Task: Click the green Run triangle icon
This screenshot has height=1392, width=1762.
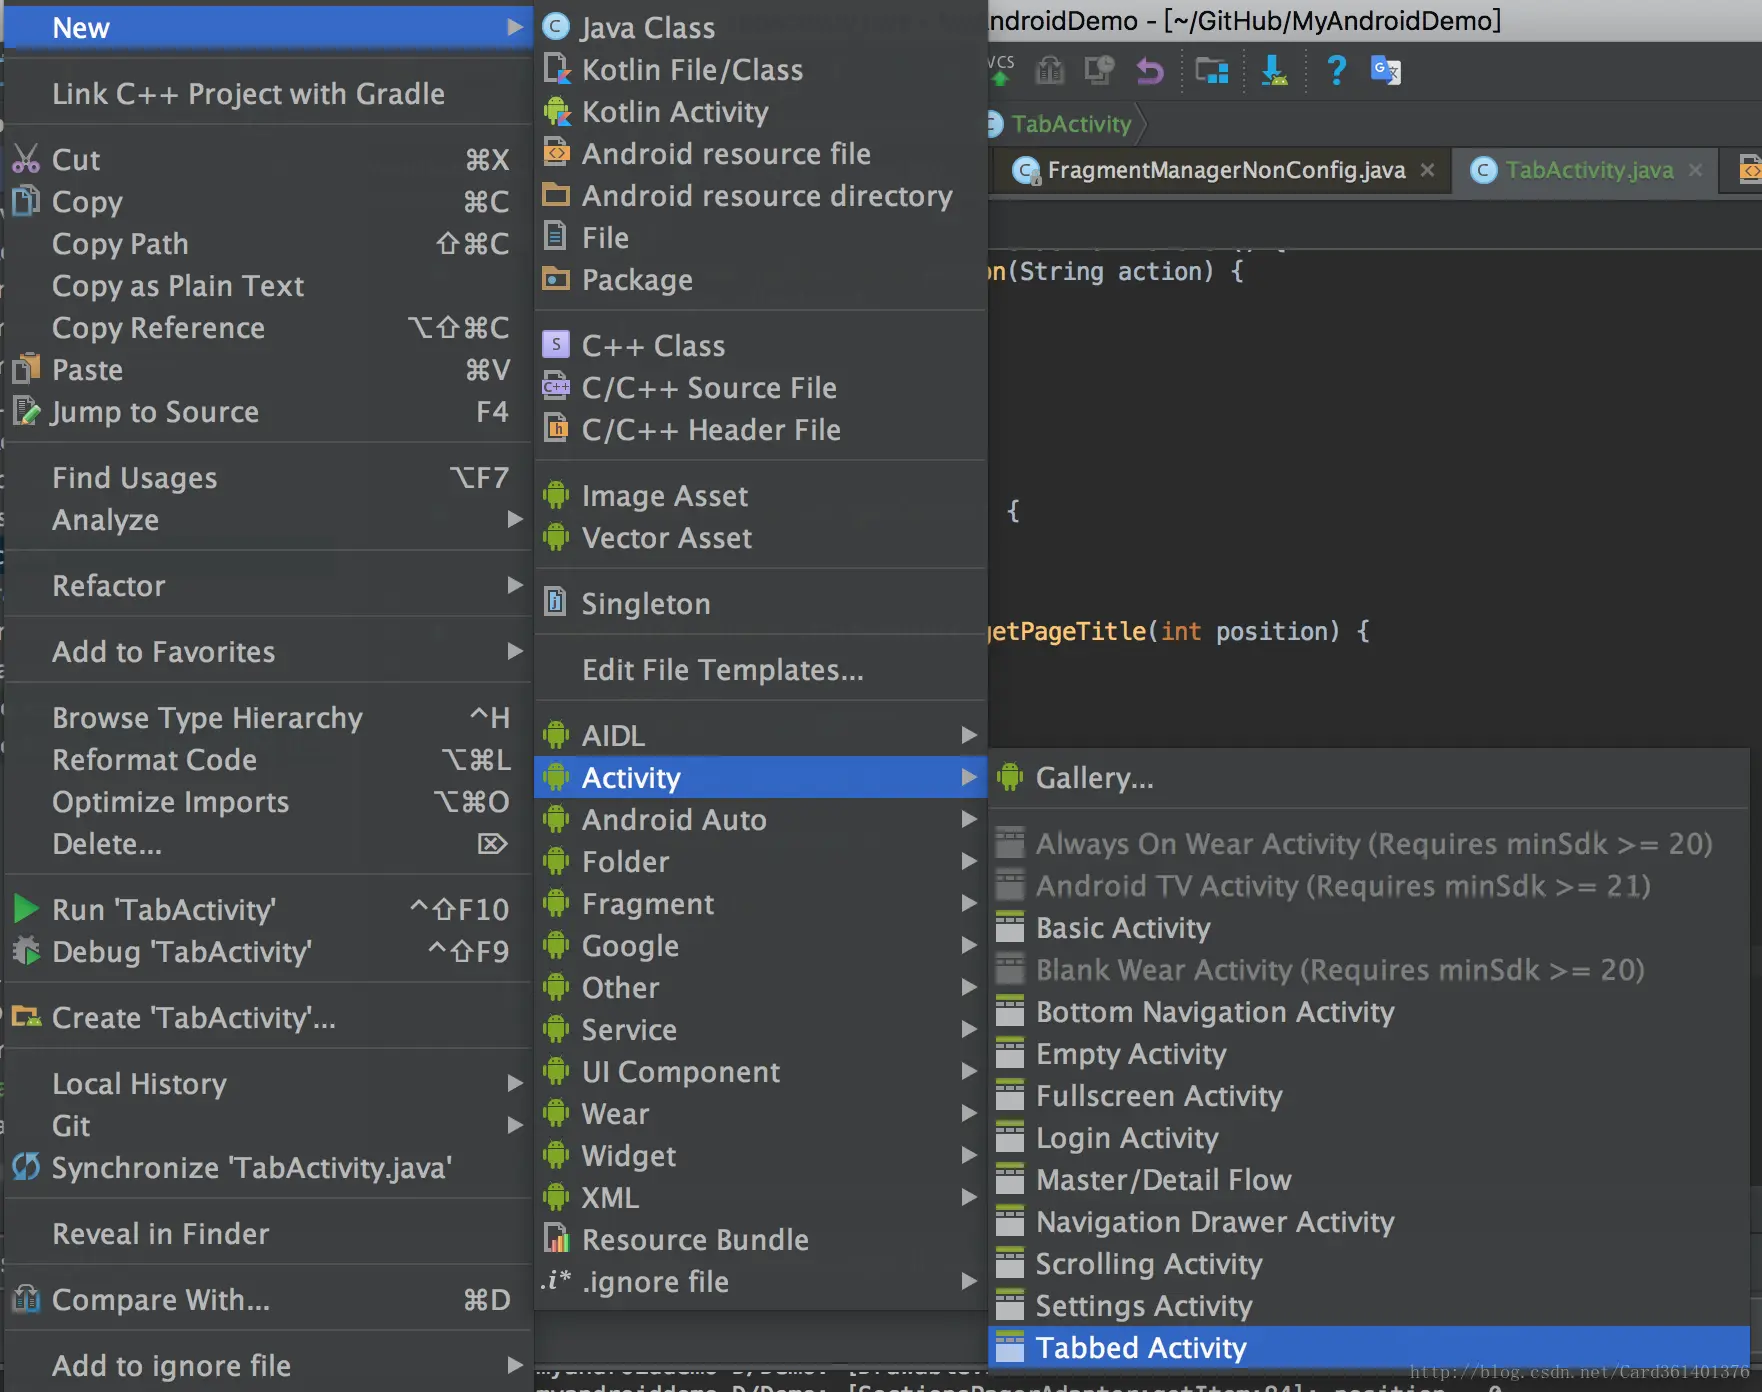Action: tap(26, 909)
